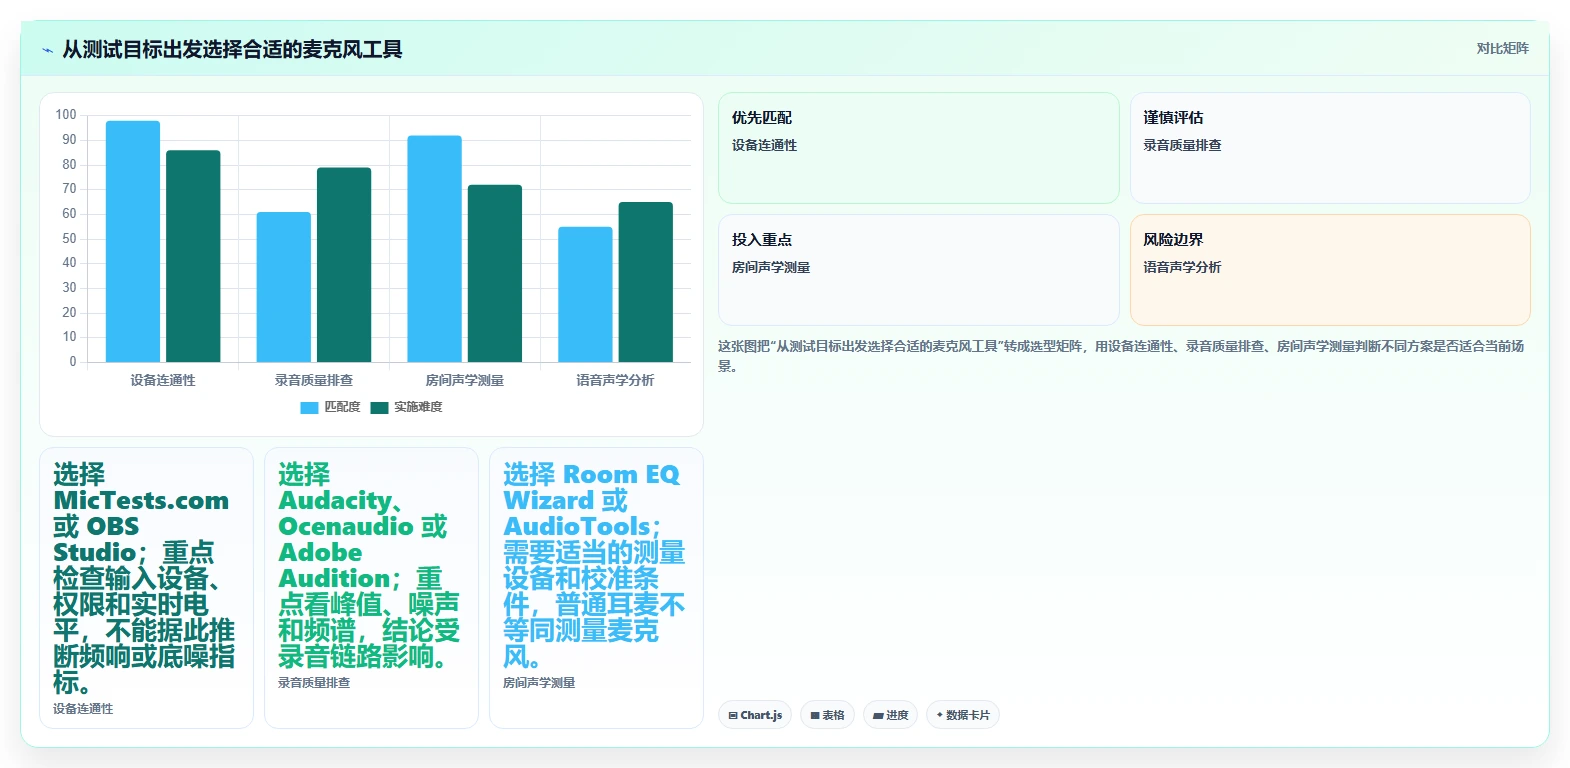Open the 优先匹配 matrix card
Viewport: 1570px width, 768px height.
[x=919, y=148]
